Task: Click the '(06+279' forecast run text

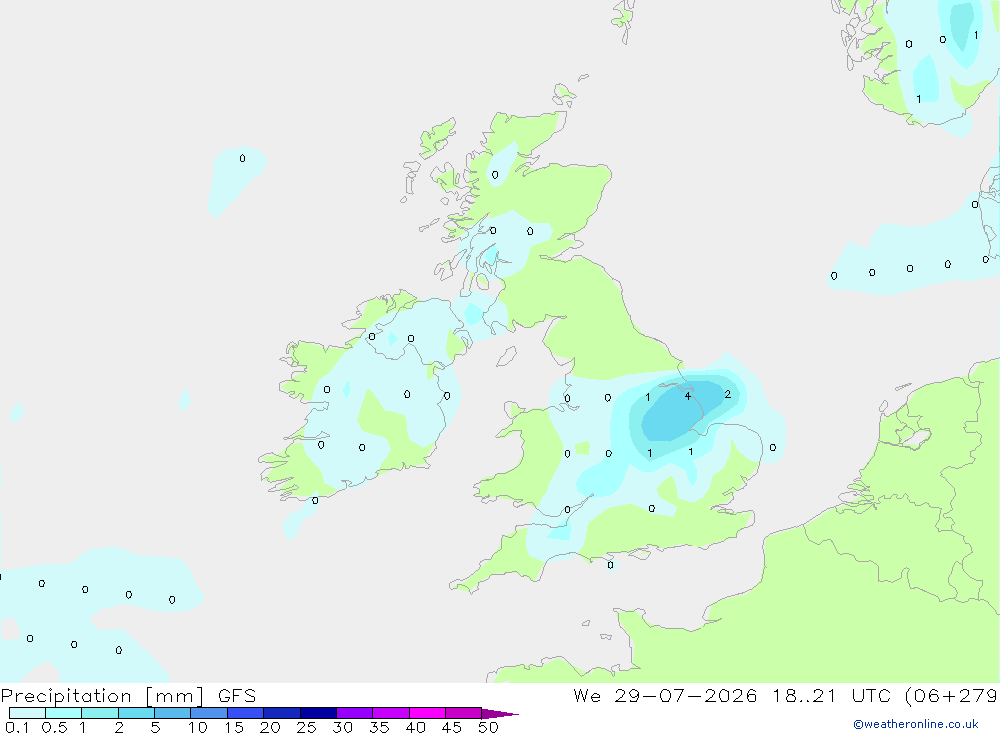Action: pos(952,695)
